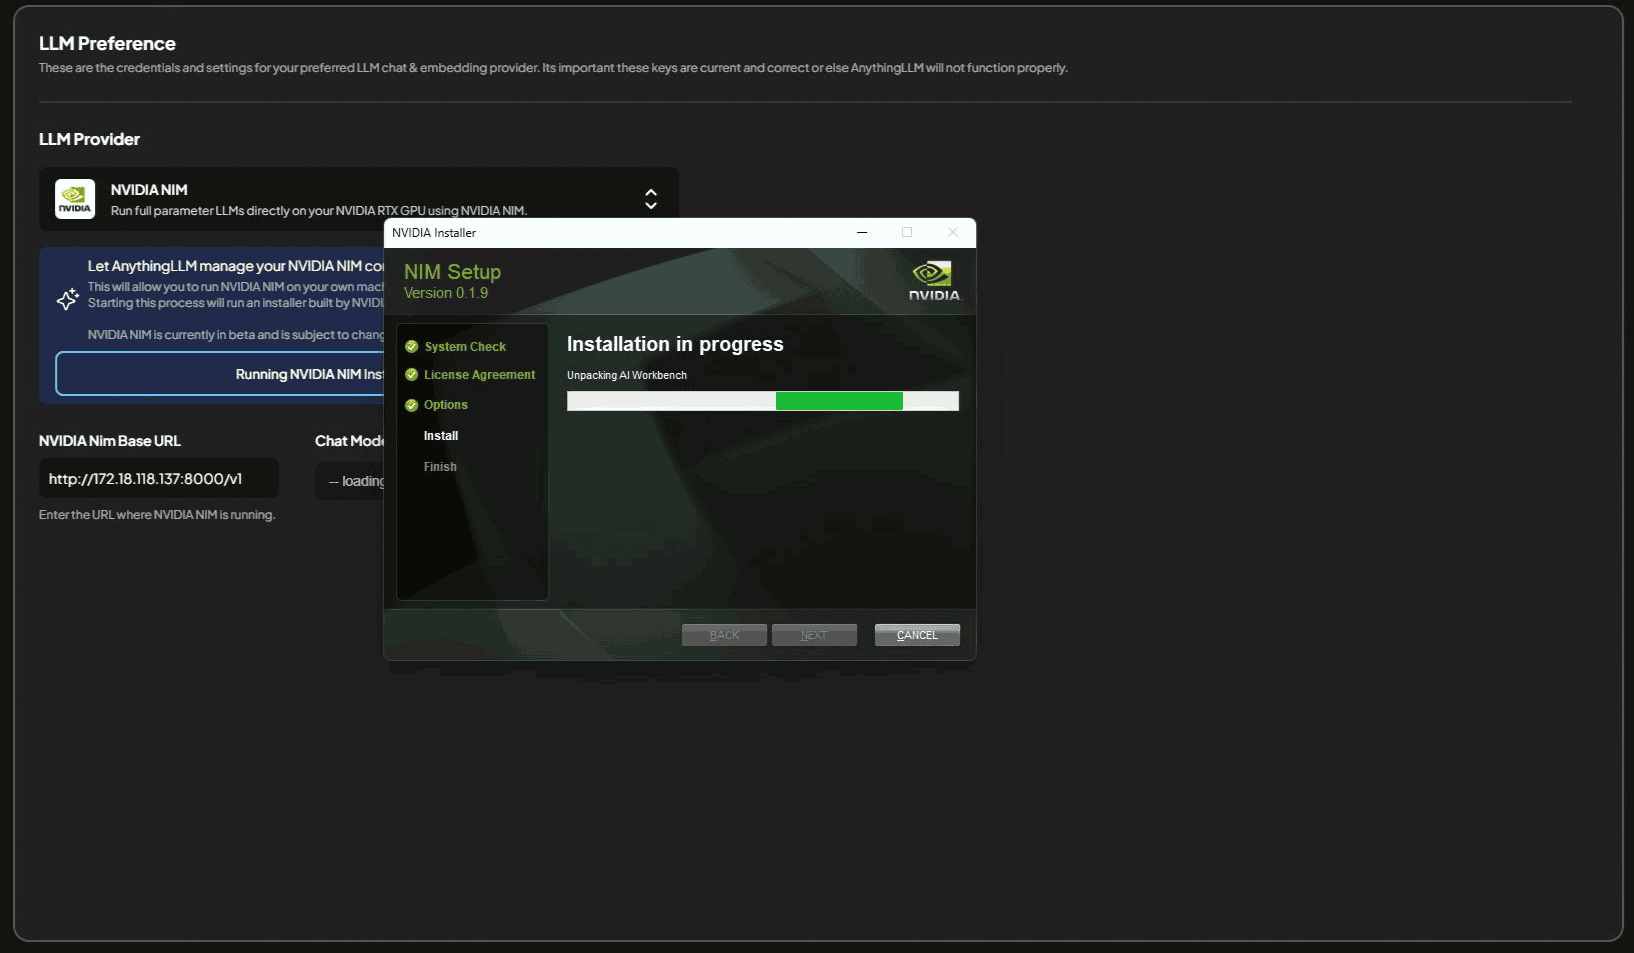1634x953 pixels.
Task: Select the License Agreement step label
Action: tap(479, 375)
